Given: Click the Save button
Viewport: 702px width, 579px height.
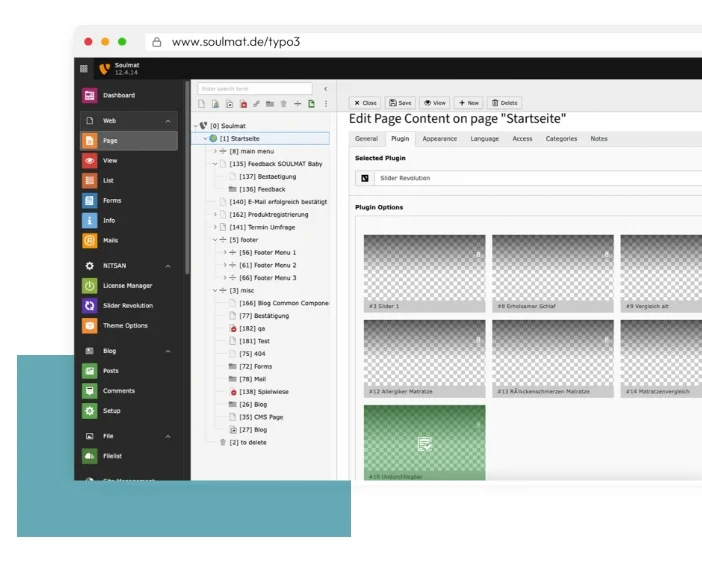Looking at the screenshot, I should tap(400, 103).
